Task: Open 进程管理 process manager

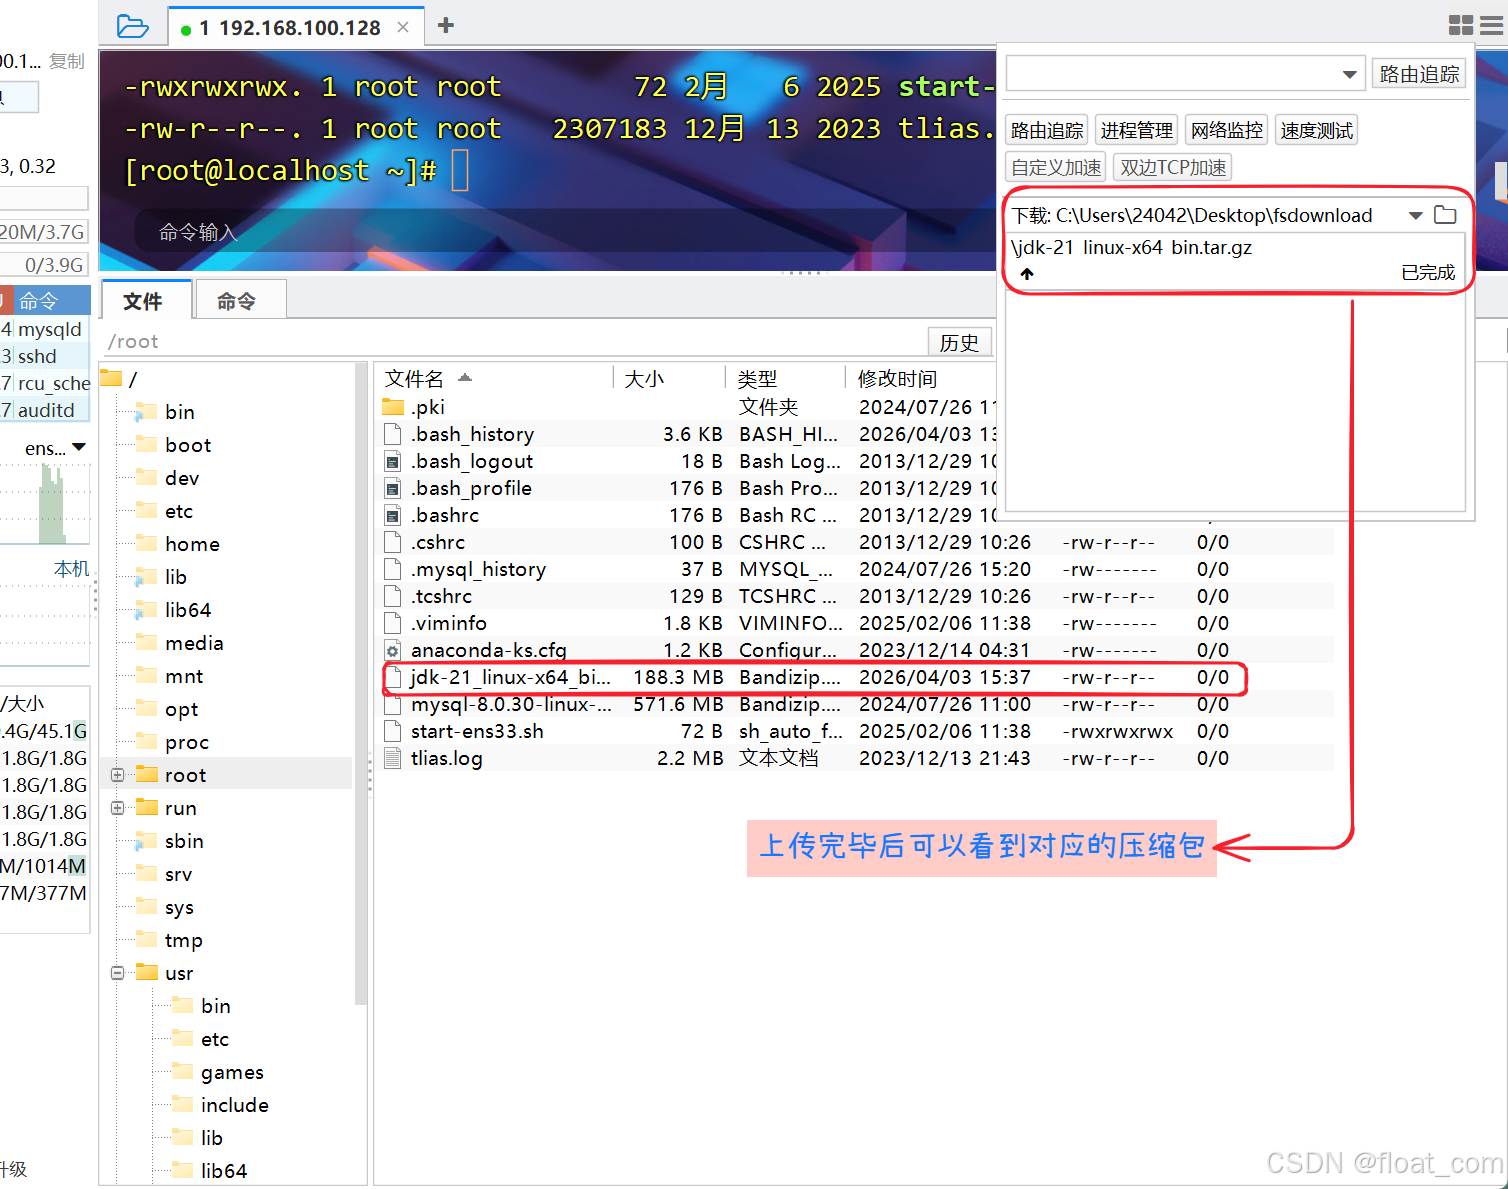Action: pyautogui.click(x=1136, y=131)
